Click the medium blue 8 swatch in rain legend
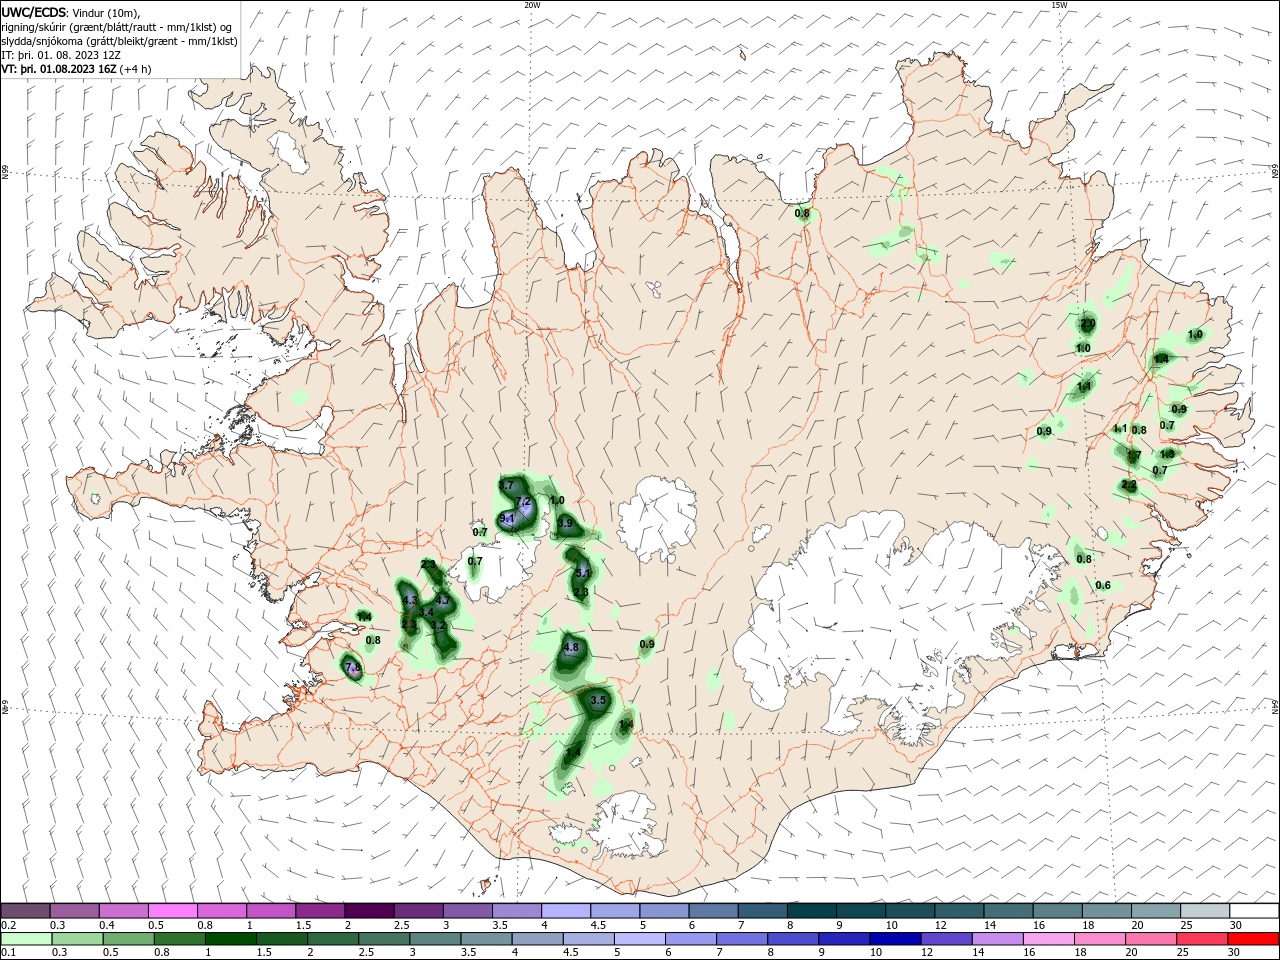 tap(793, 940)
